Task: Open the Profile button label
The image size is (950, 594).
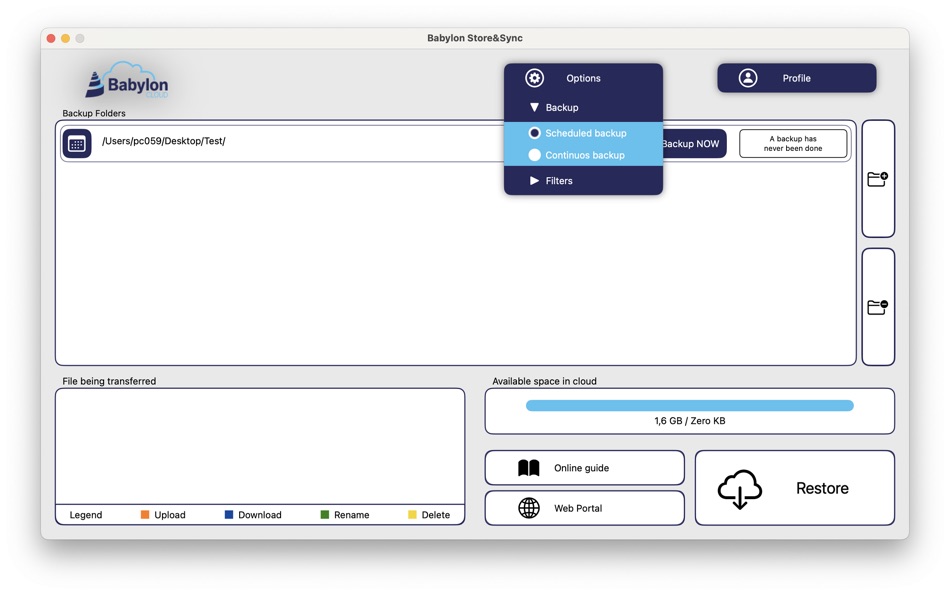Action: pyautogui.click(x=796, y=78)
